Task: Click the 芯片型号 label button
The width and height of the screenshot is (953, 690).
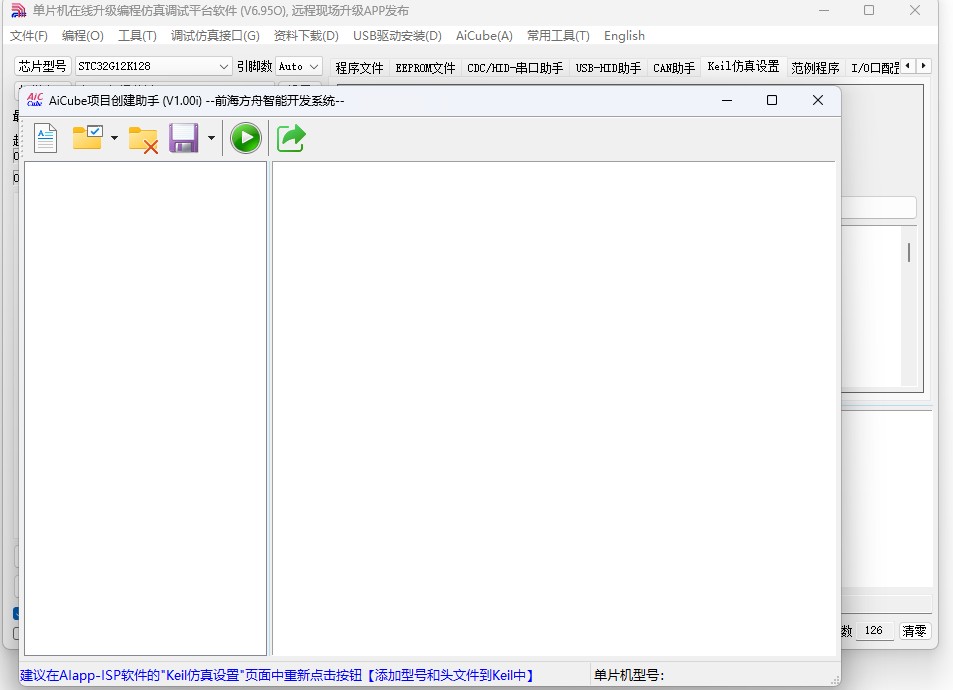Action: click(x=43, y=66)
